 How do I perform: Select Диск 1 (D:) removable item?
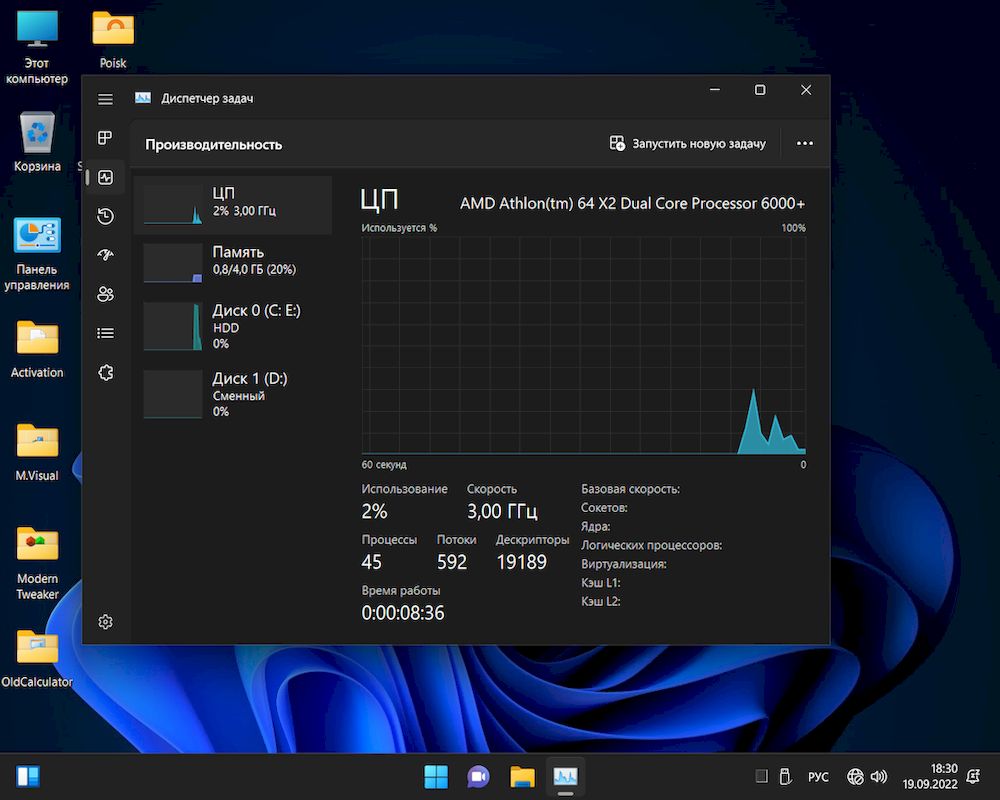(236, 394)
